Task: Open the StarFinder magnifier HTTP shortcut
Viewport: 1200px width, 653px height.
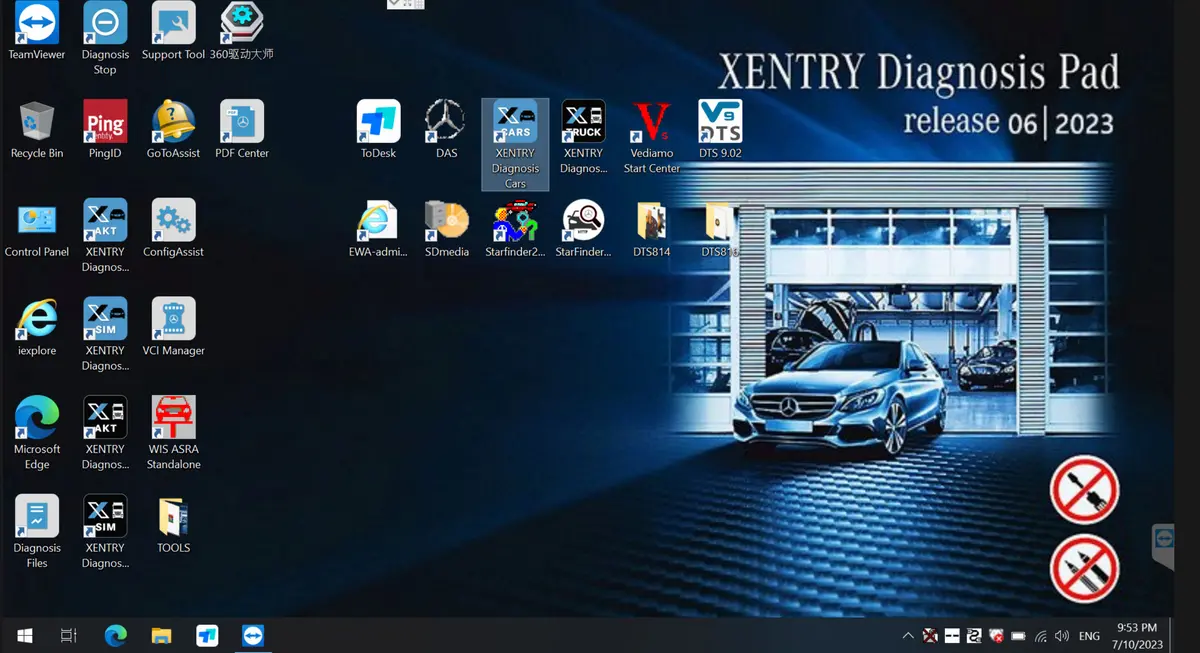Action: pos(583,228)
